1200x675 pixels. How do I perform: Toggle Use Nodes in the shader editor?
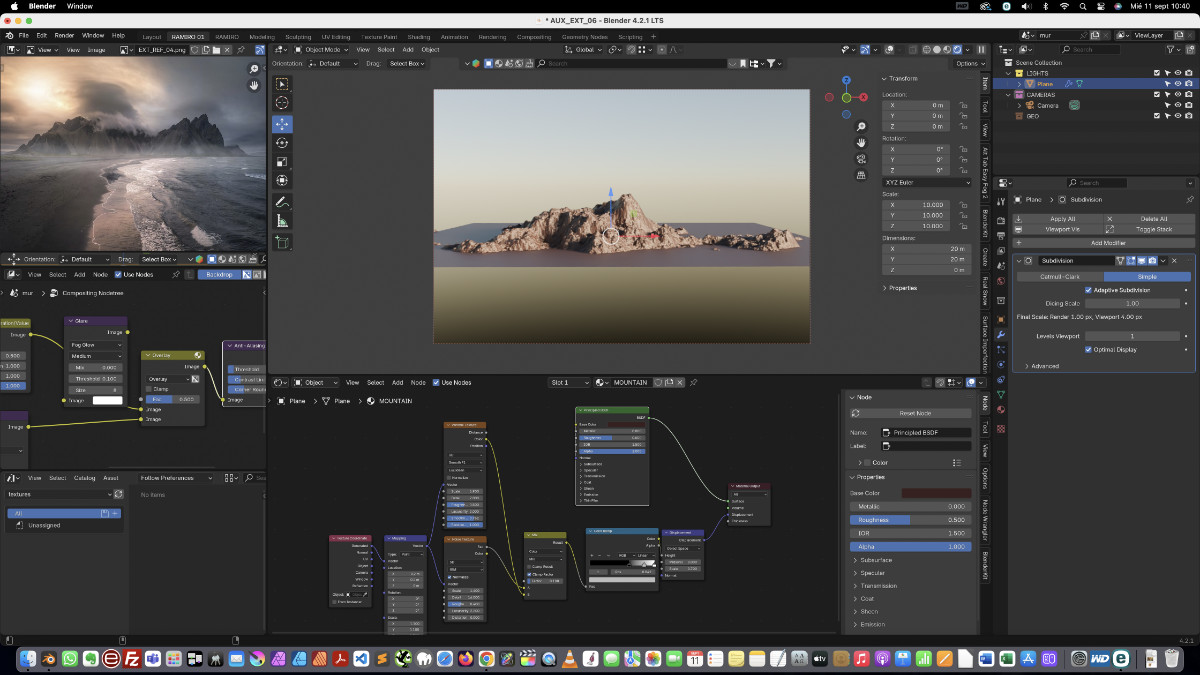(x=437, y=382)
